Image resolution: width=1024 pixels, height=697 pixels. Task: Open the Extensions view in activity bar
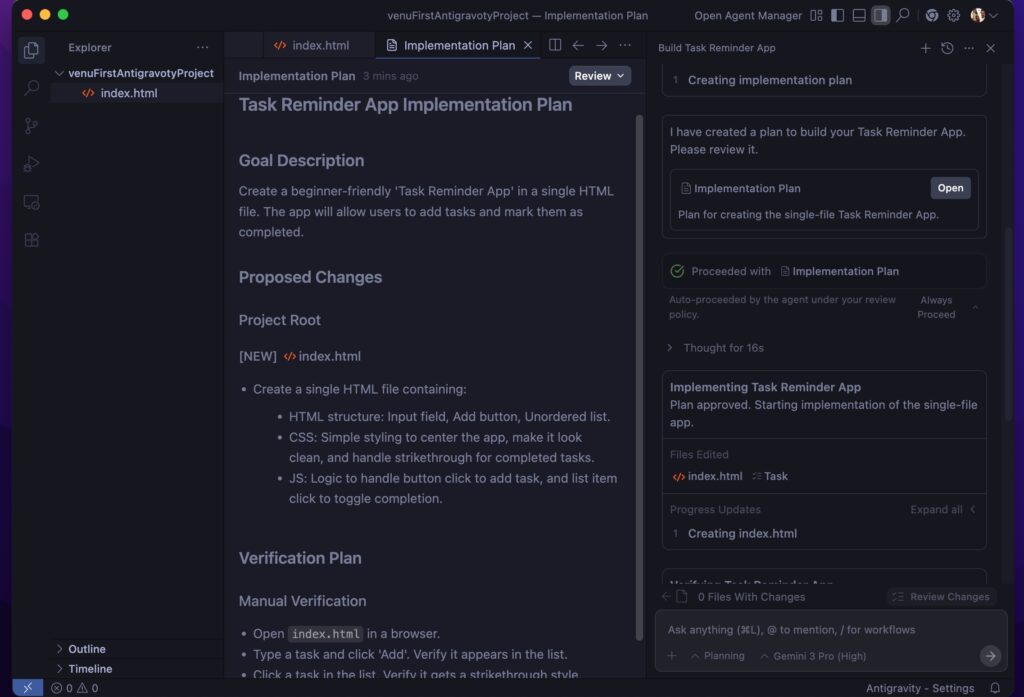31,240
